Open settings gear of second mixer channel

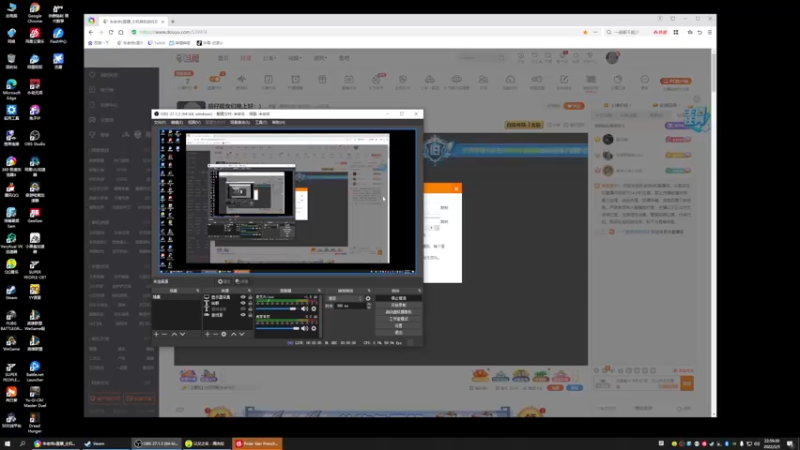(314, 328)
